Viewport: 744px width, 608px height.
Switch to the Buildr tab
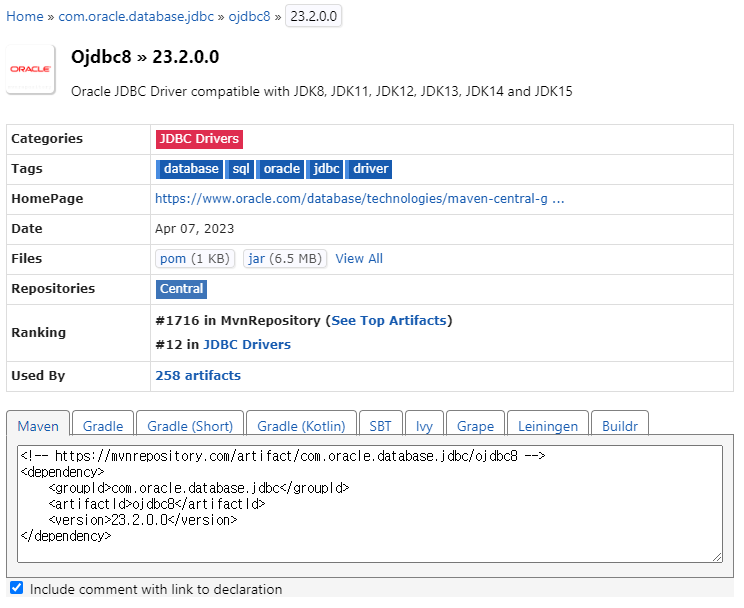click(x=620, y=425)
